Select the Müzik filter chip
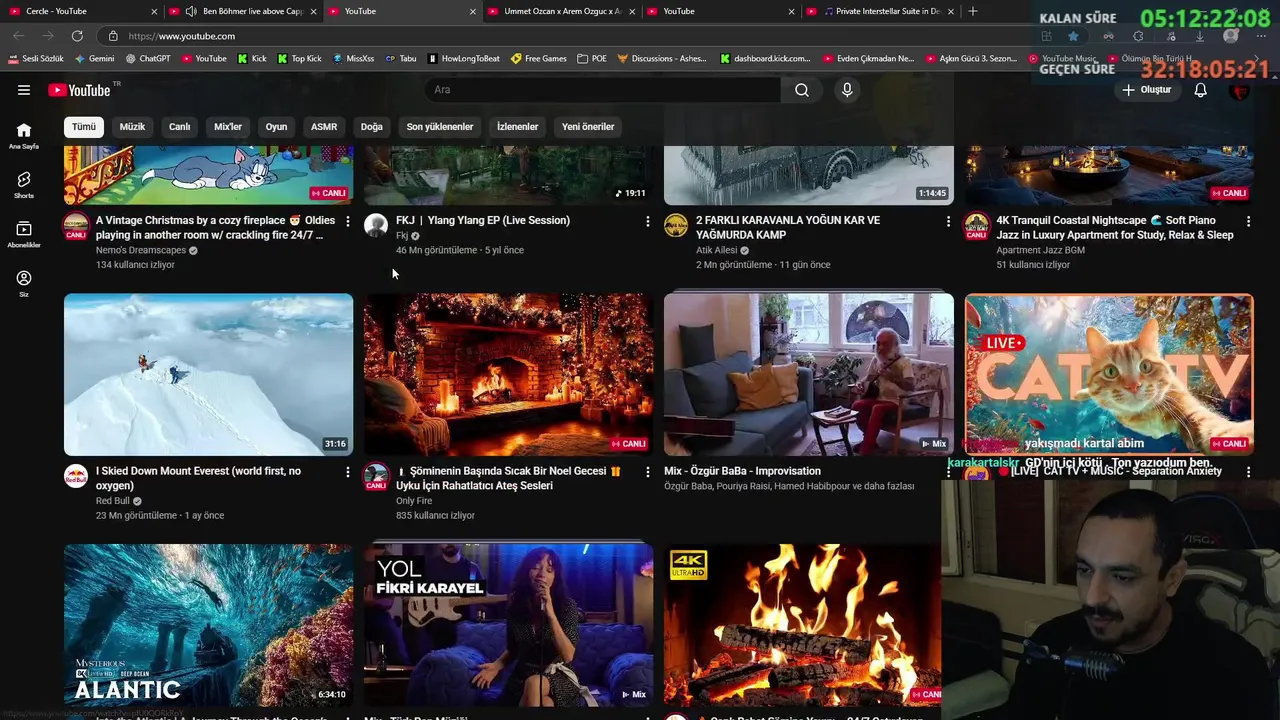The width and height of the screenshot is (1280, 720). 132,127
